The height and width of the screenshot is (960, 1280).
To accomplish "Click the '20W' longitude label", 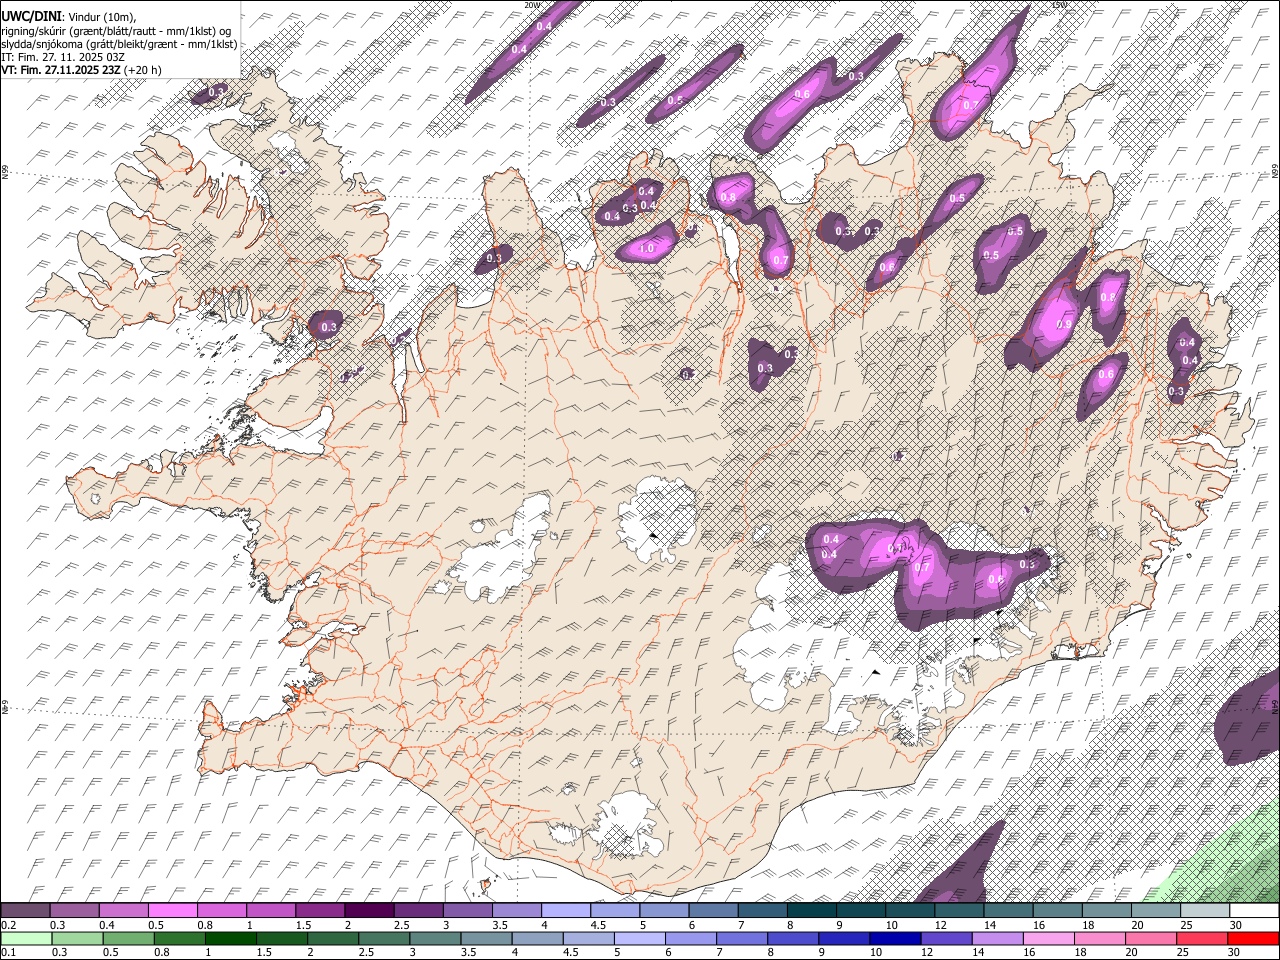I will pos(532,5).
